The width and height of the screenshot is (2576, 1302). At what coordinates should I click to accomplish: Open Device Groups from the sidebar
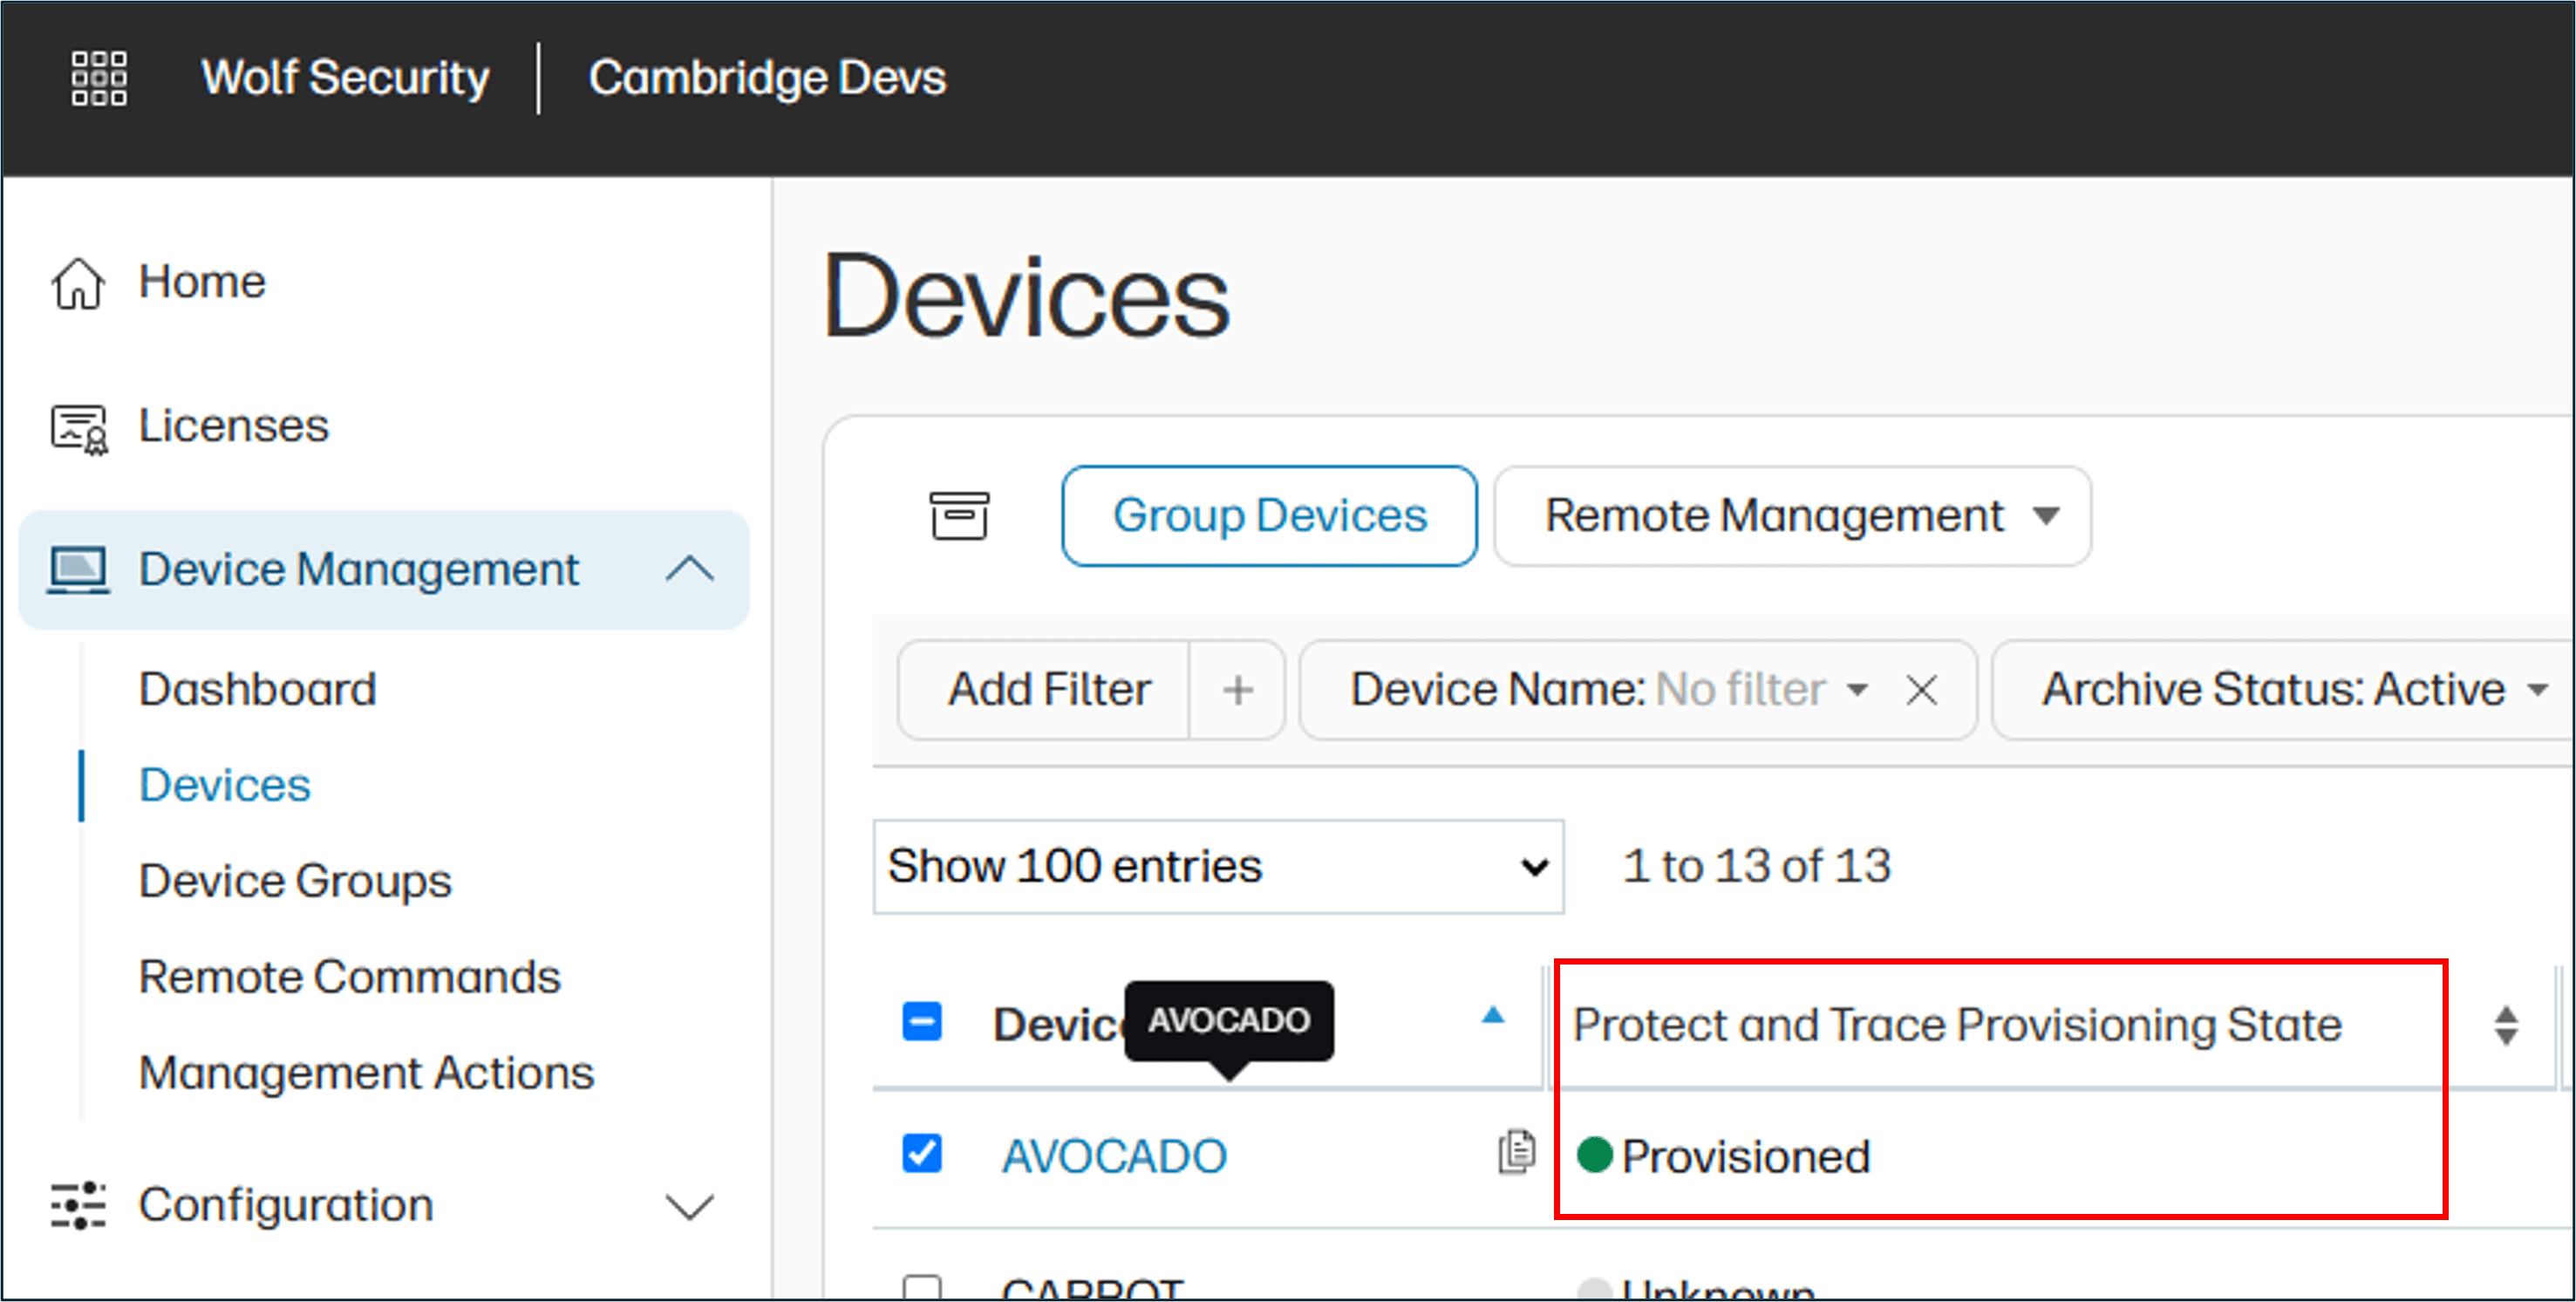[x=294, y=881]
